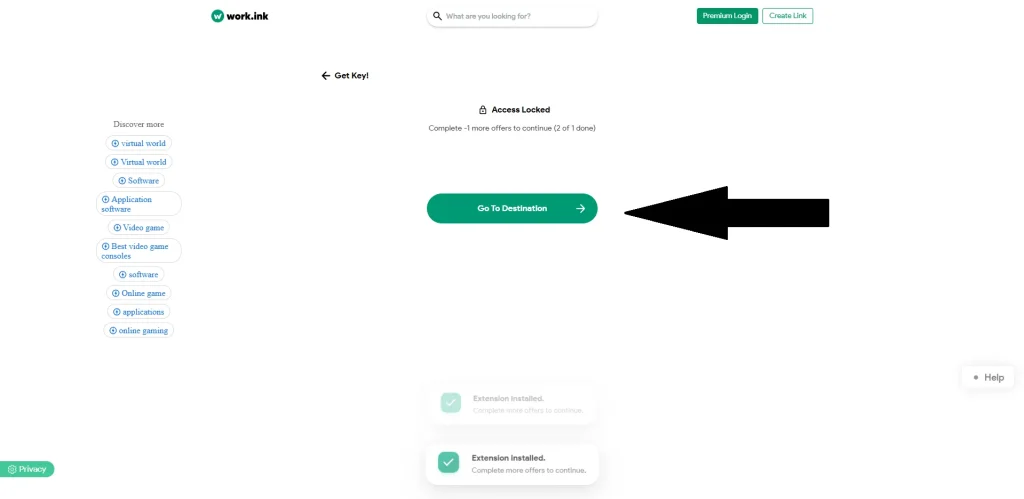Image resolution: width=1024 pixels, height=499 pixels.
Task: Click the right arrow icon on Go To Destination
Action: (580, 209)
